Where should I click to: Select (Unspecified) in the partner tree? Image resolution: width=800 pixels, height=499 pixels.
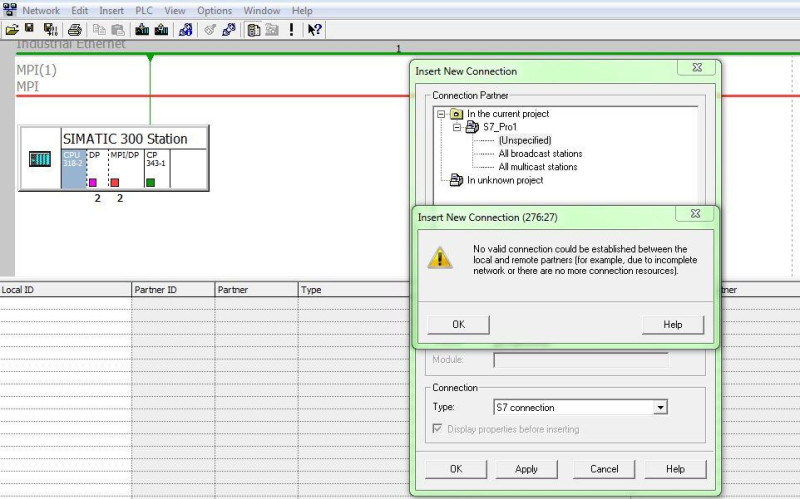(x=525, y=140)
